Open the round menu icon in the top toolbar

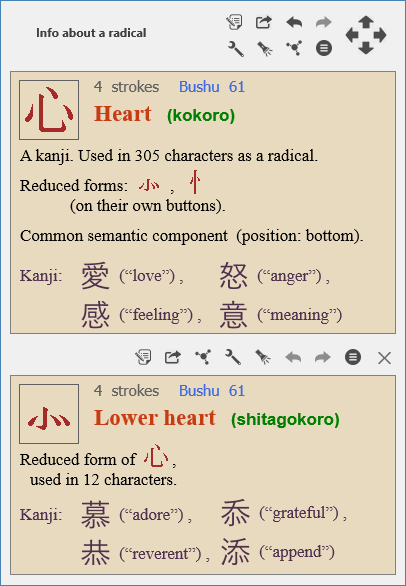[x=324, y=48]
